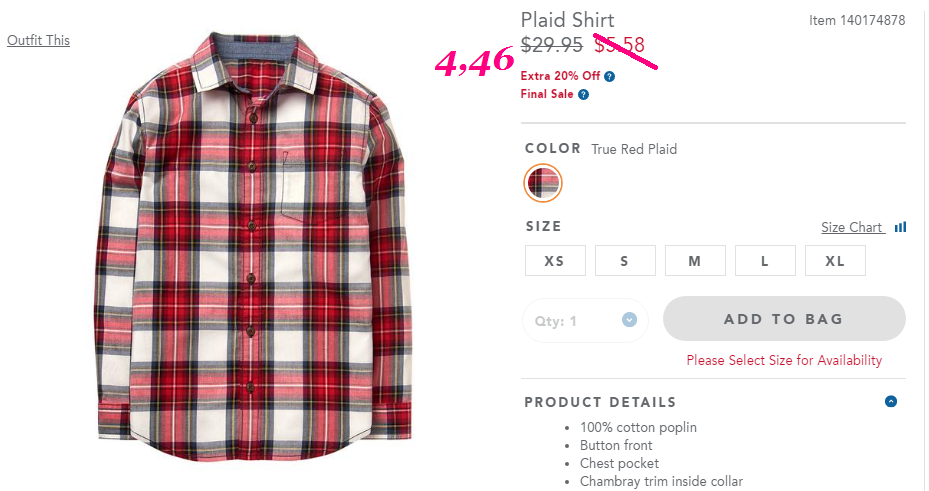Click the Extra 20% Off text
Image resolution: width=929 pixels, height=491 pixels.
tap(560, 76)
